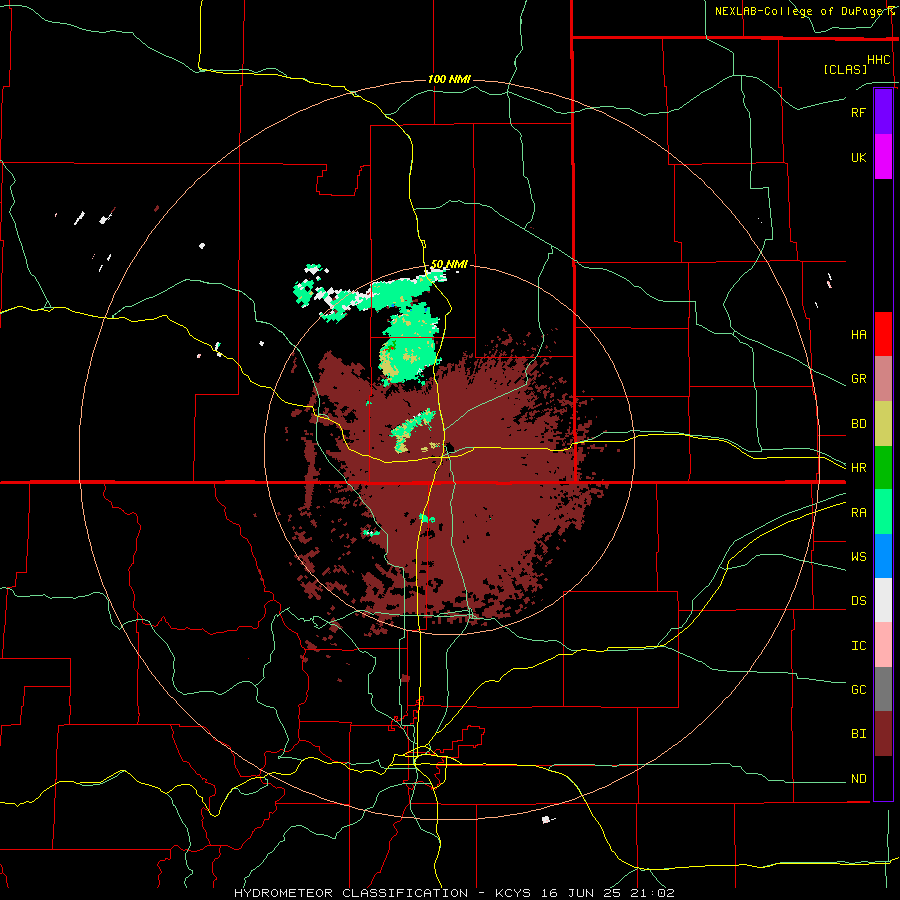Click the 'KCYS' radar site identifier
The height and width of the screenshot is (900, 900).
[515, 893]
